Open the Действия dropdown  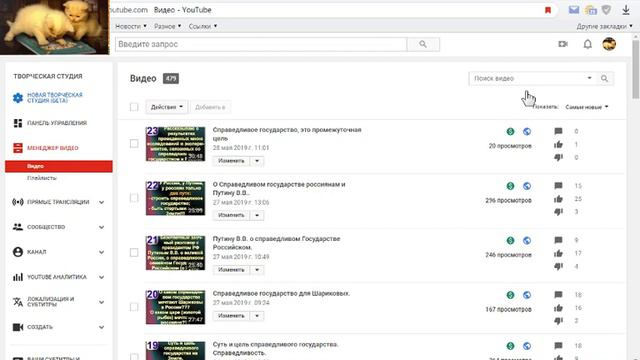(167, 107)
